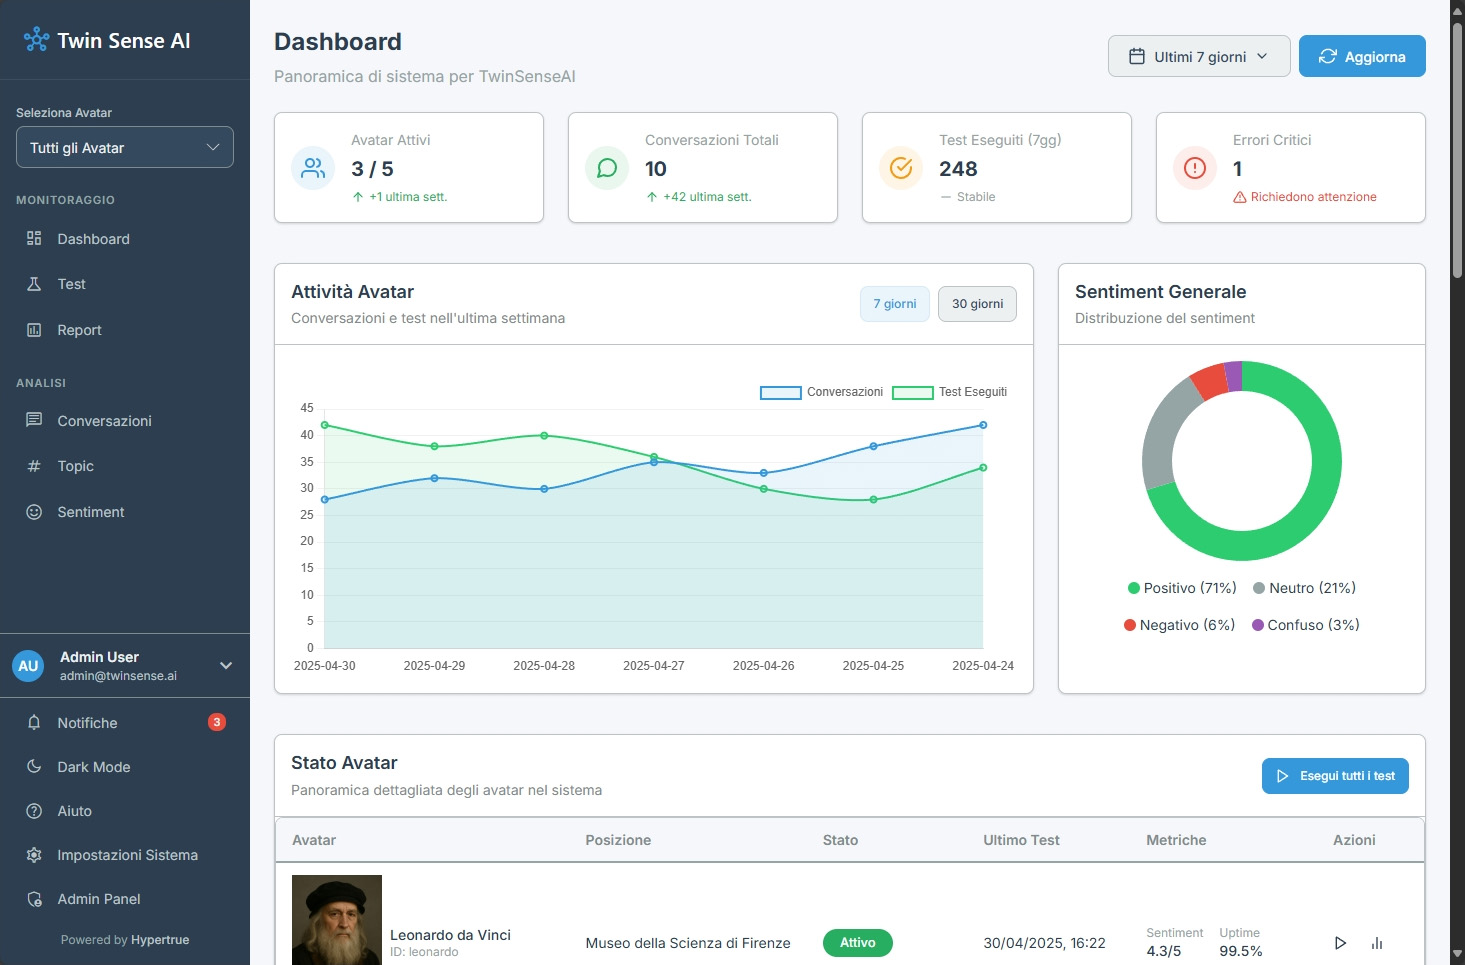Image resolution: width=1465 pixels, height=965 pixels.
Task: Open the Tutti gli Avatar dropdown
Action: pos(125,148)
